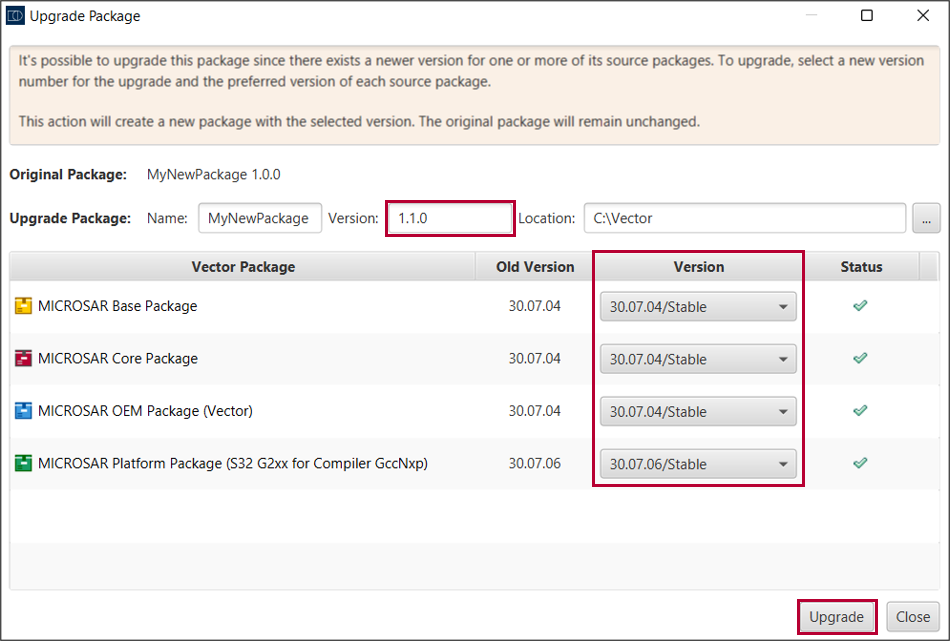The width and height of the screenshot is (950, 641).
Task: Open version dropdown for MICROSAR Base Package
Action: (x=698, y=307)
